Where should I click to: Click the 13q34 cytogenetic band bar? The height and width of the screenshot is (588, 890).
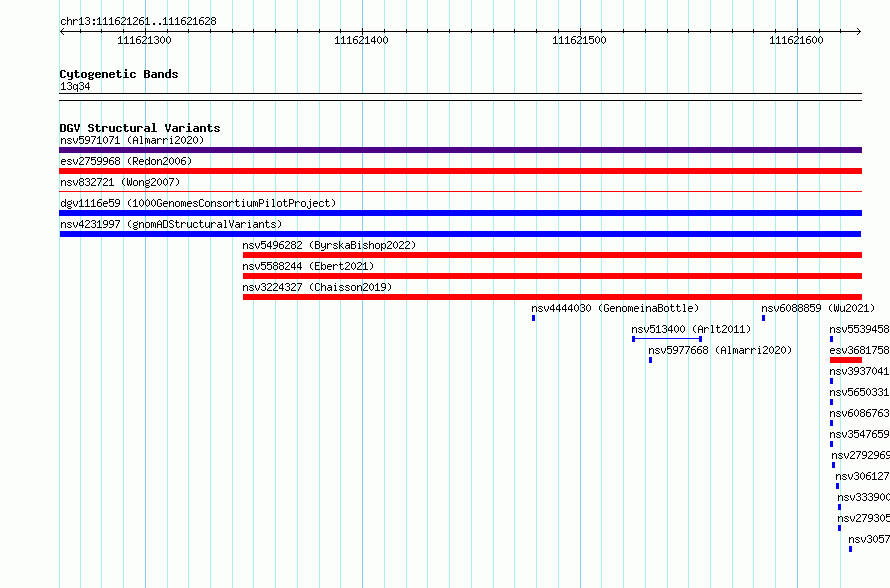(x=460, y=97)
